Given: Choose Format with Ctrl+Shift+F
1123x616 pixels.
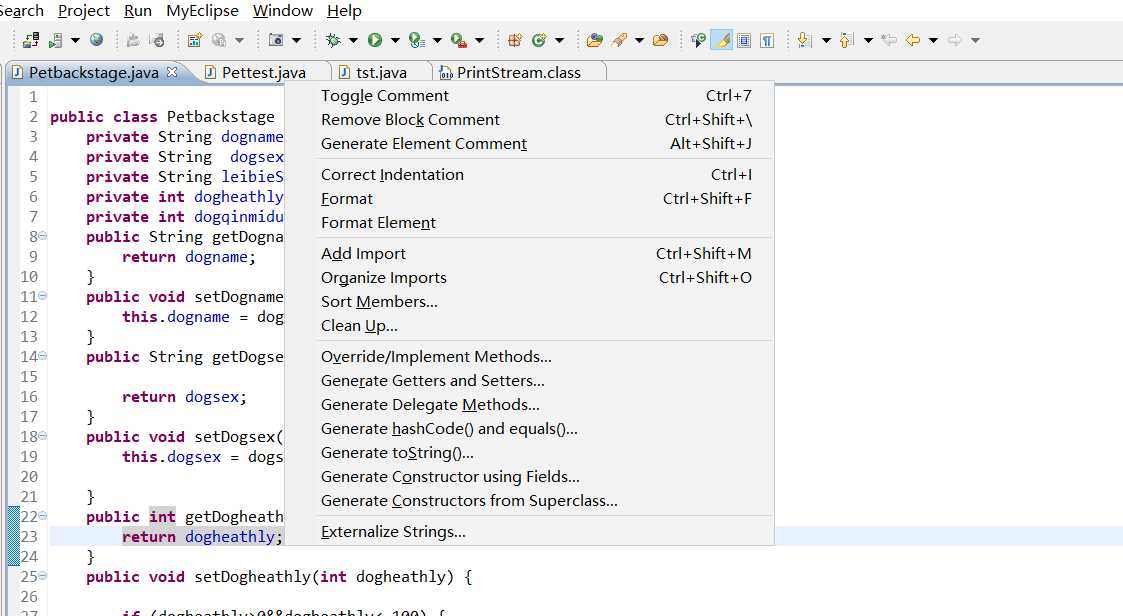Looking at the screenshot, I should (529, 198).
